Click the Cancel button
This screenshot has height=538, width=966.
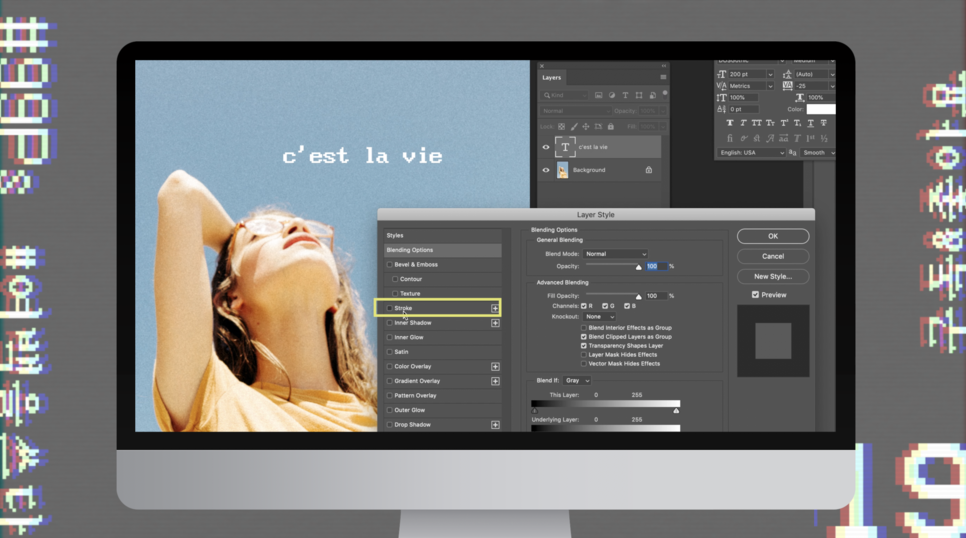click(773, 256)
